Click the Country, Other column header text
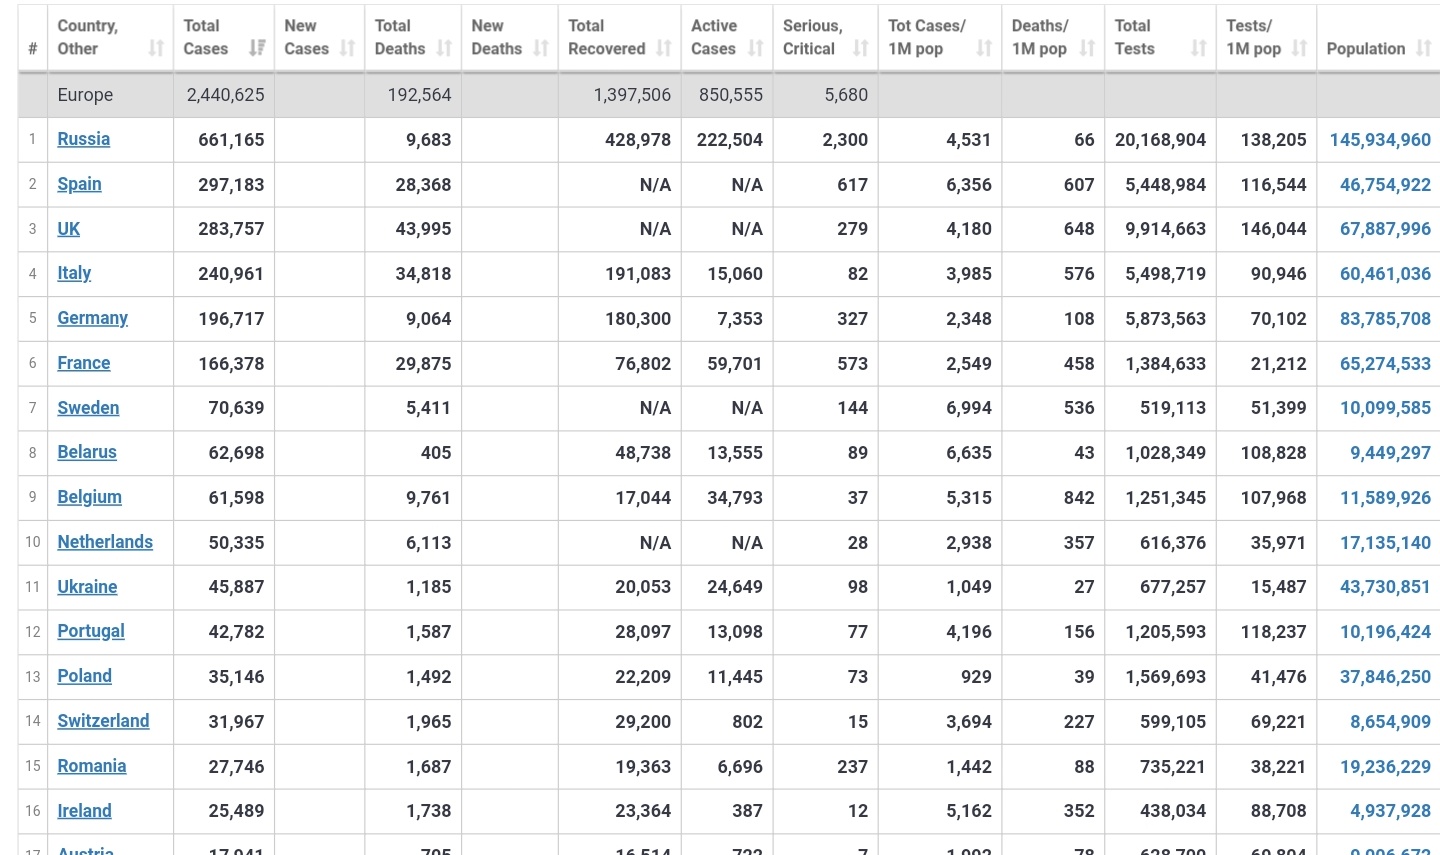This screenshot has width=1440, height=855. click(x=87, y=37)
